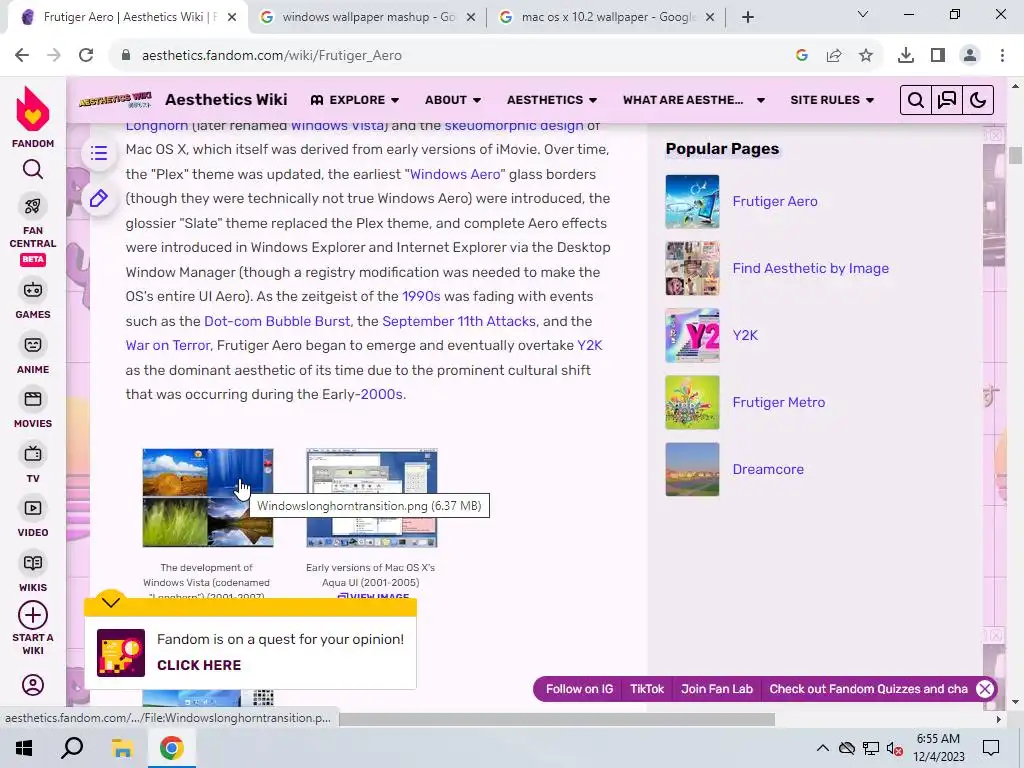Show hidden system tray icons
The image size is (1024, 768).
pos(822,748)
